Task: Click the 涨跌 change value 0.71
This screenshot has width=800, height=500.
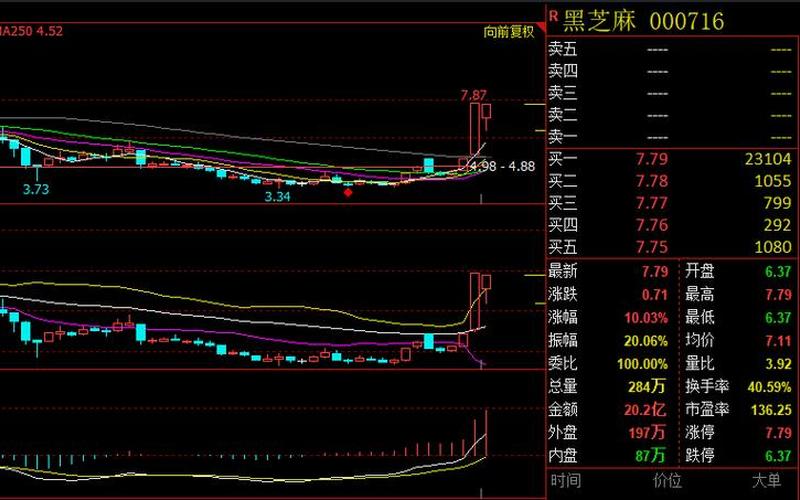Action: tap(655, 295)
